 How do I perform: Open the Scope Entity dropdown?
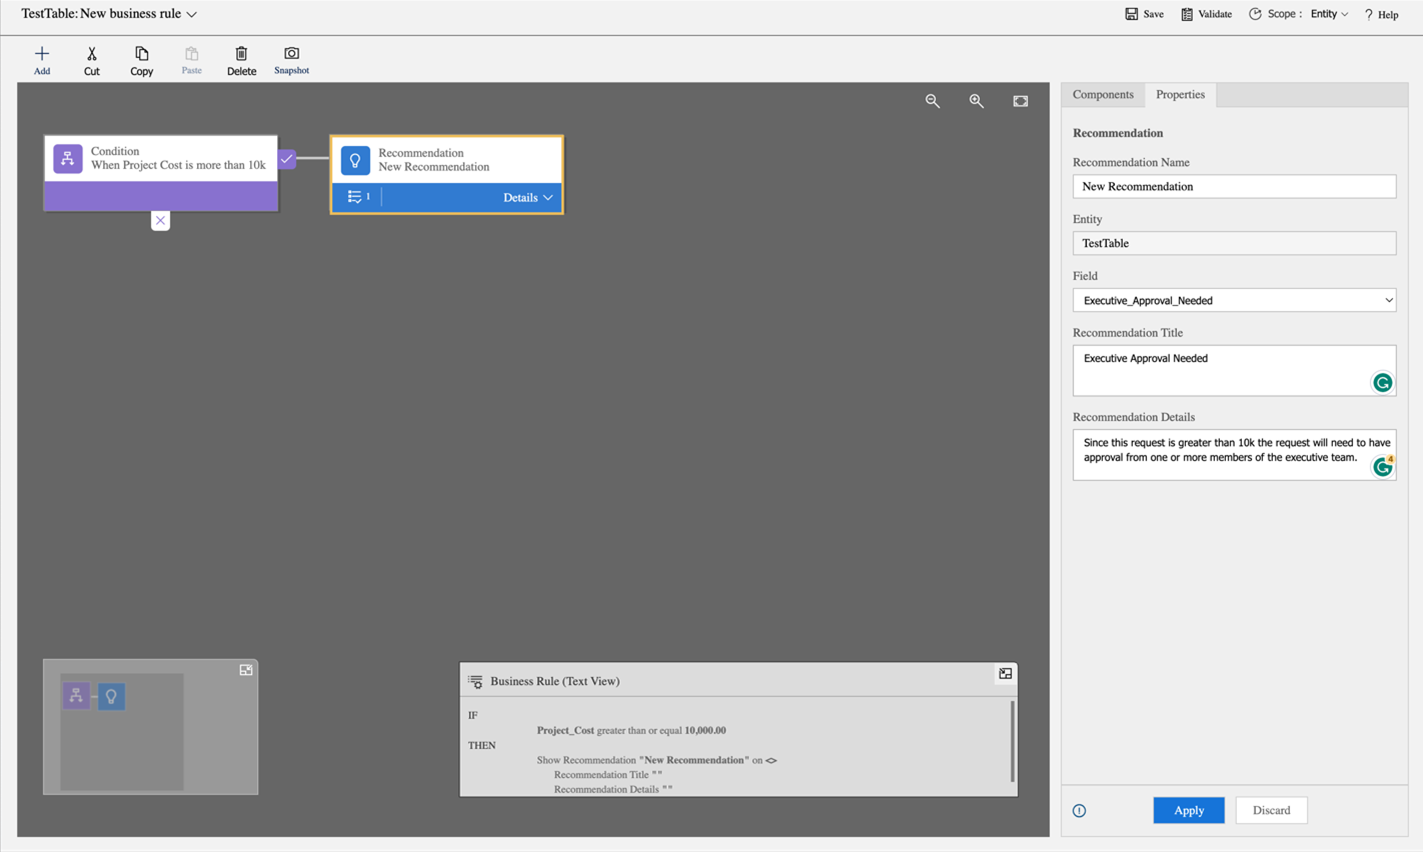pos(1330,14)
